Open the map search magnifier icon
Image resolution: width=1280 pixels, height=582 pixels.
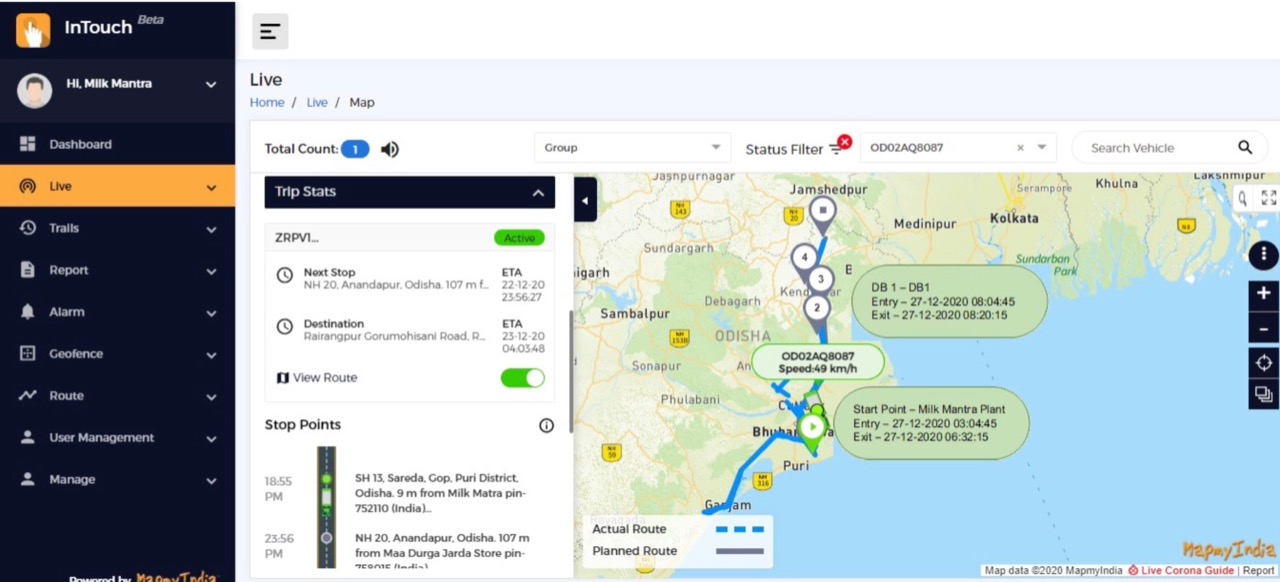coord(1242,198)
